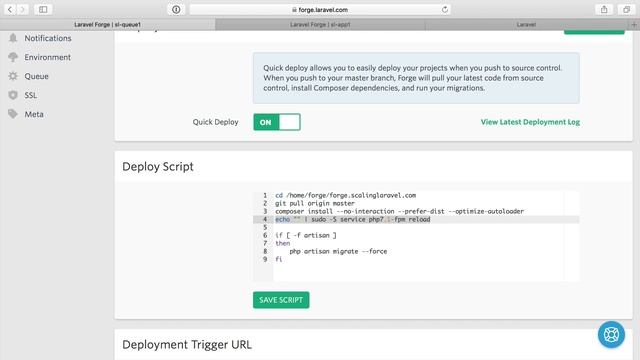Toggle the Safari sidebar button
The height and width of the screenshot is (360, 640).
[x=43, y=9]
